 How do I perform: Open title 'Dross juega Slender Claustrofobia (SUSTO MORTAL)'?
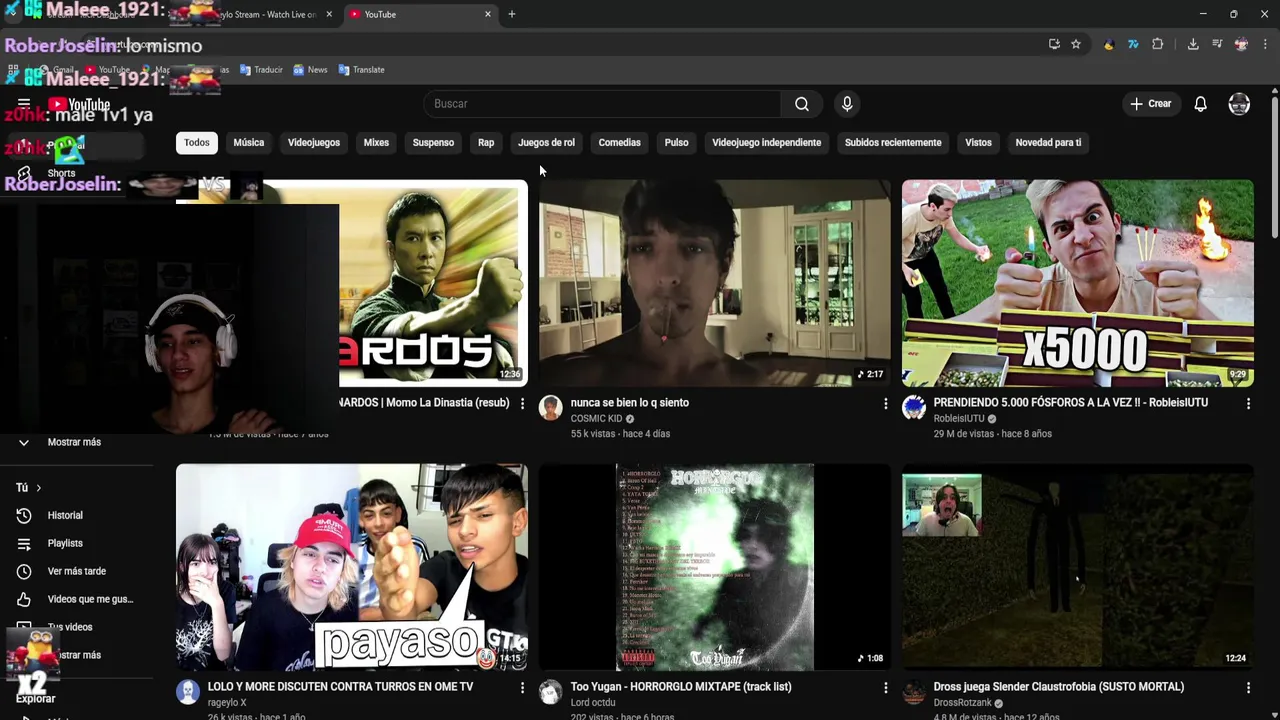click(1059, 687)
